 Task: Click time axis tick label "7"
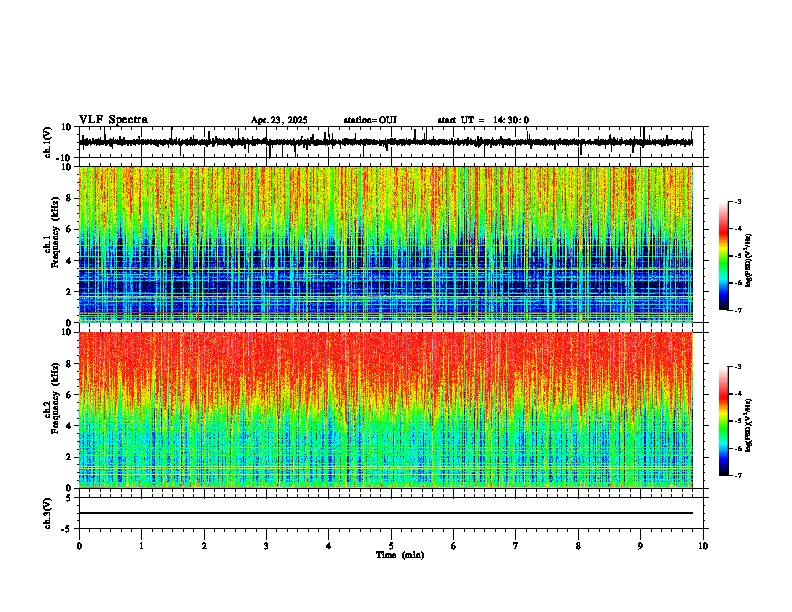[x=516, y=546]
